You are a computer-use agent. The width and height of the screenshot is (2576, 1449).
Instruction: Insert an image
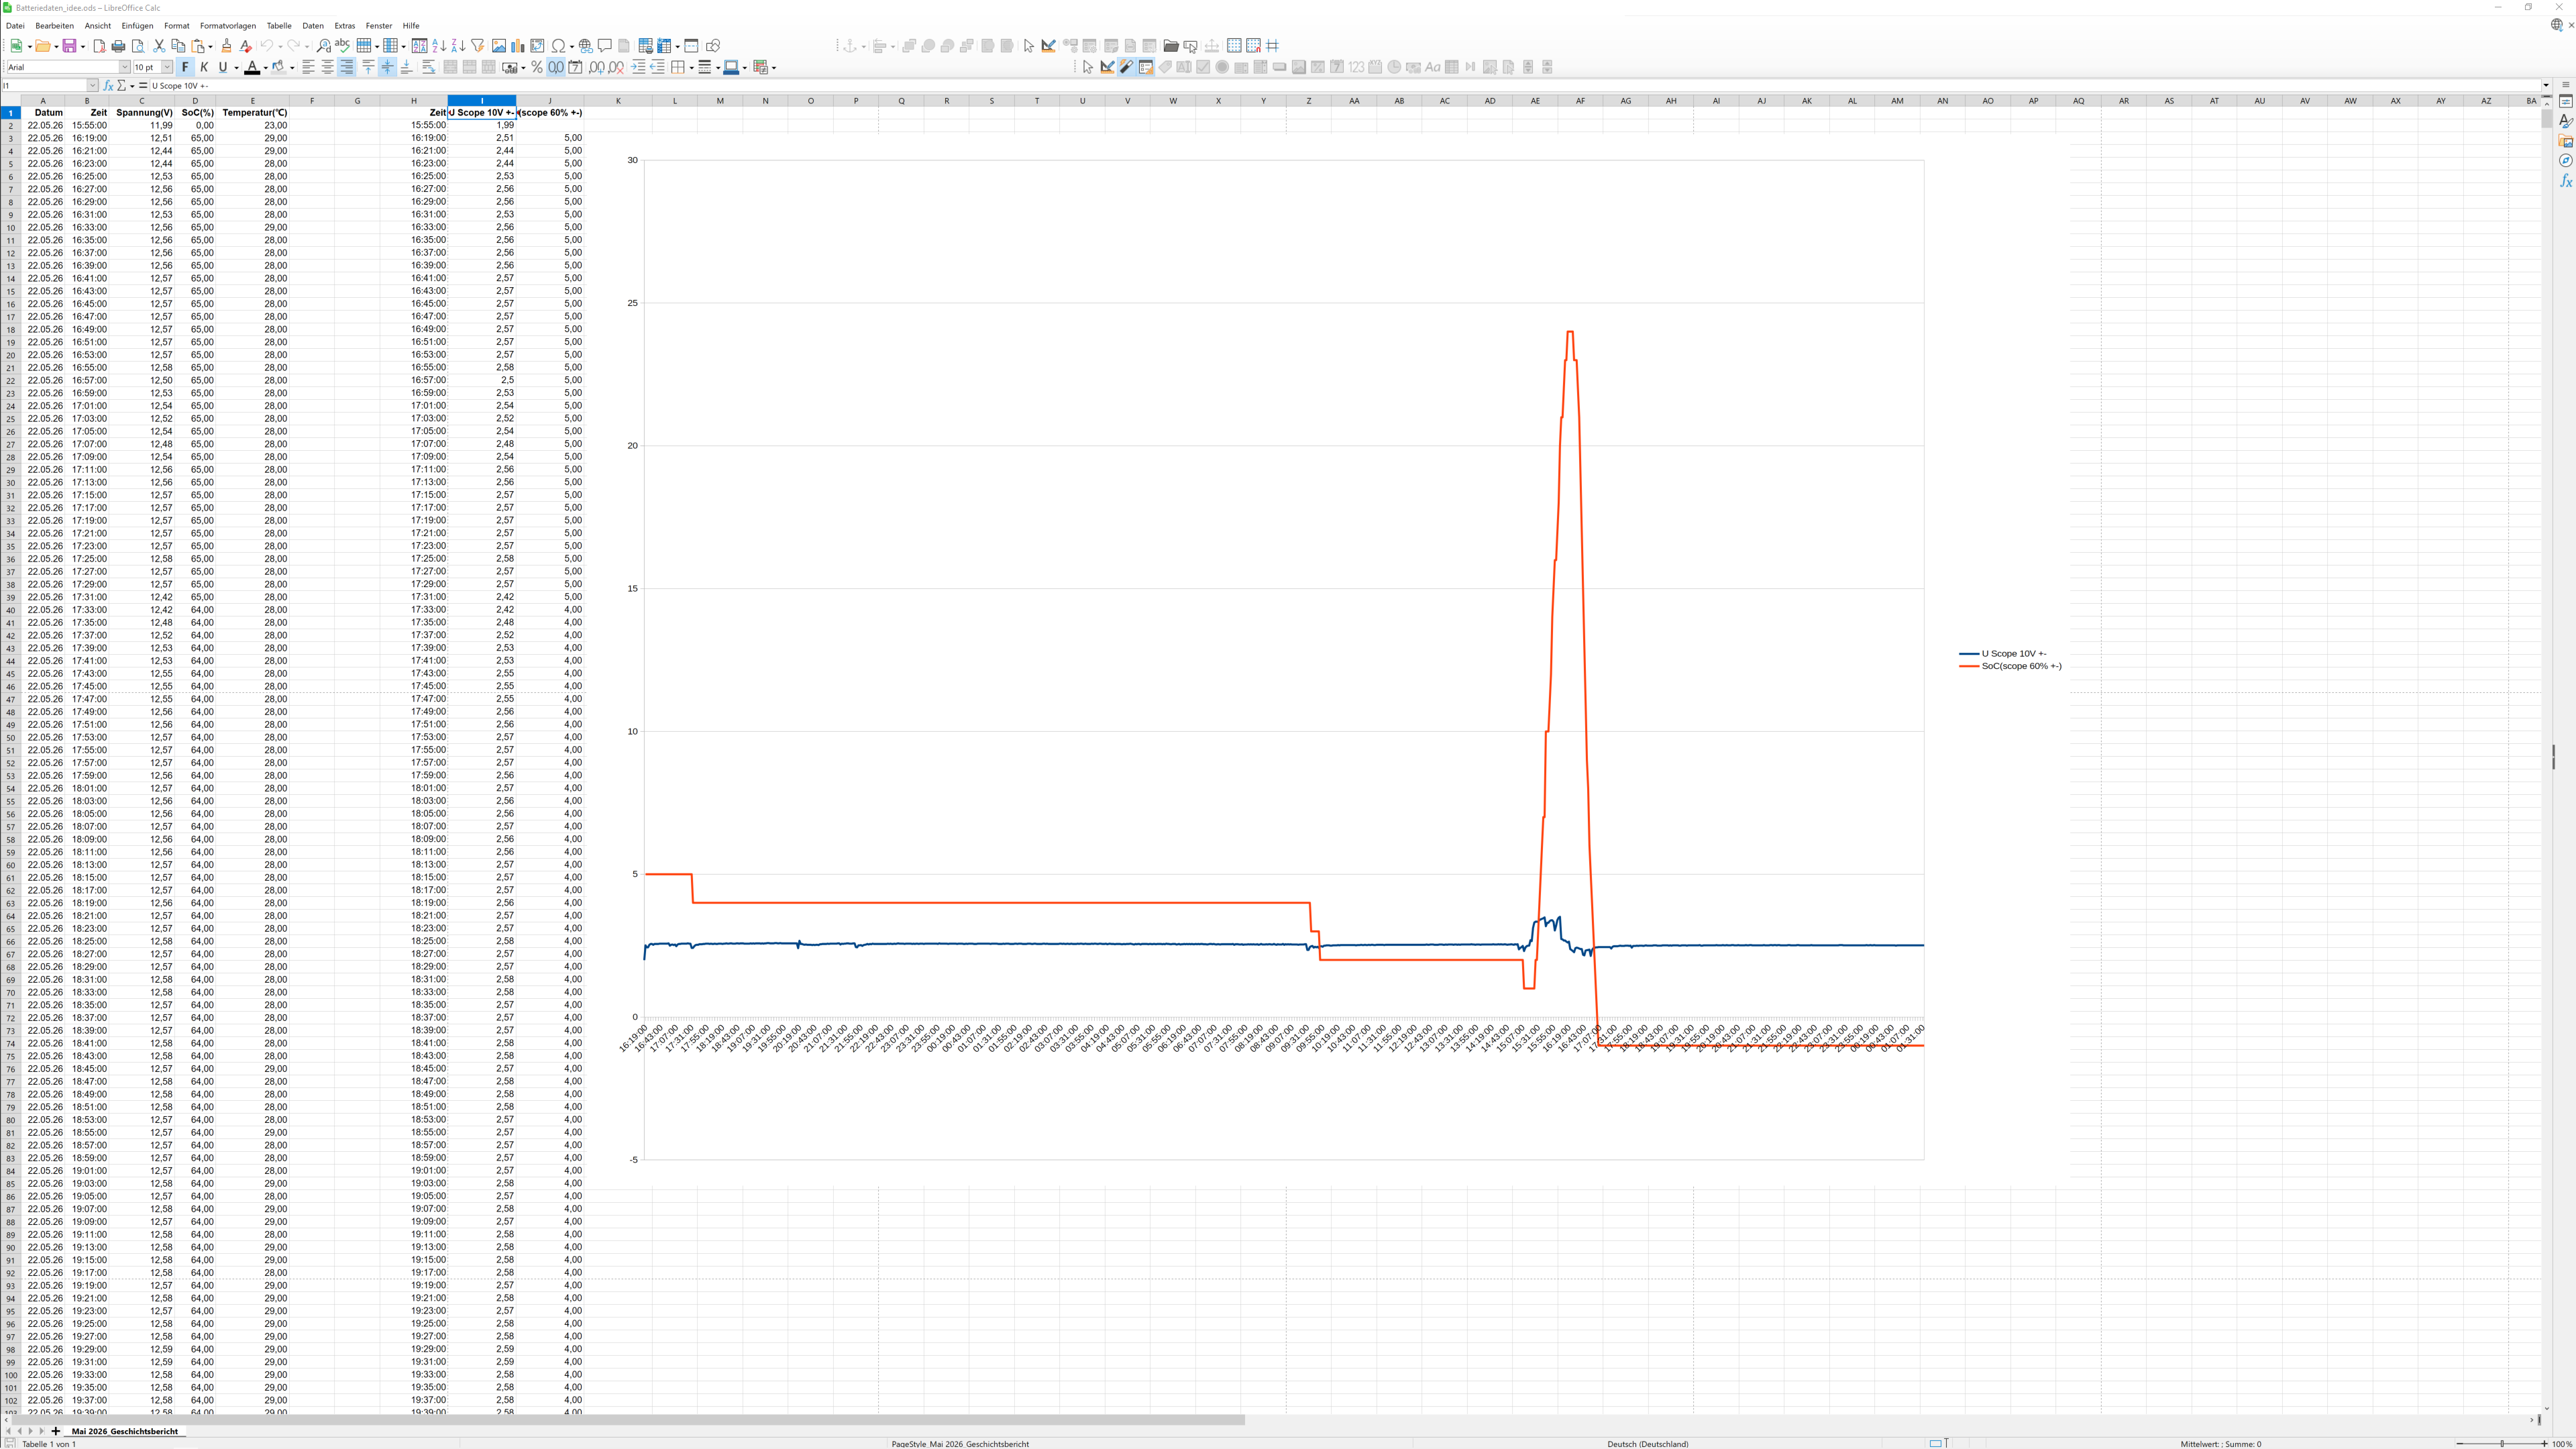pos(499,46)
